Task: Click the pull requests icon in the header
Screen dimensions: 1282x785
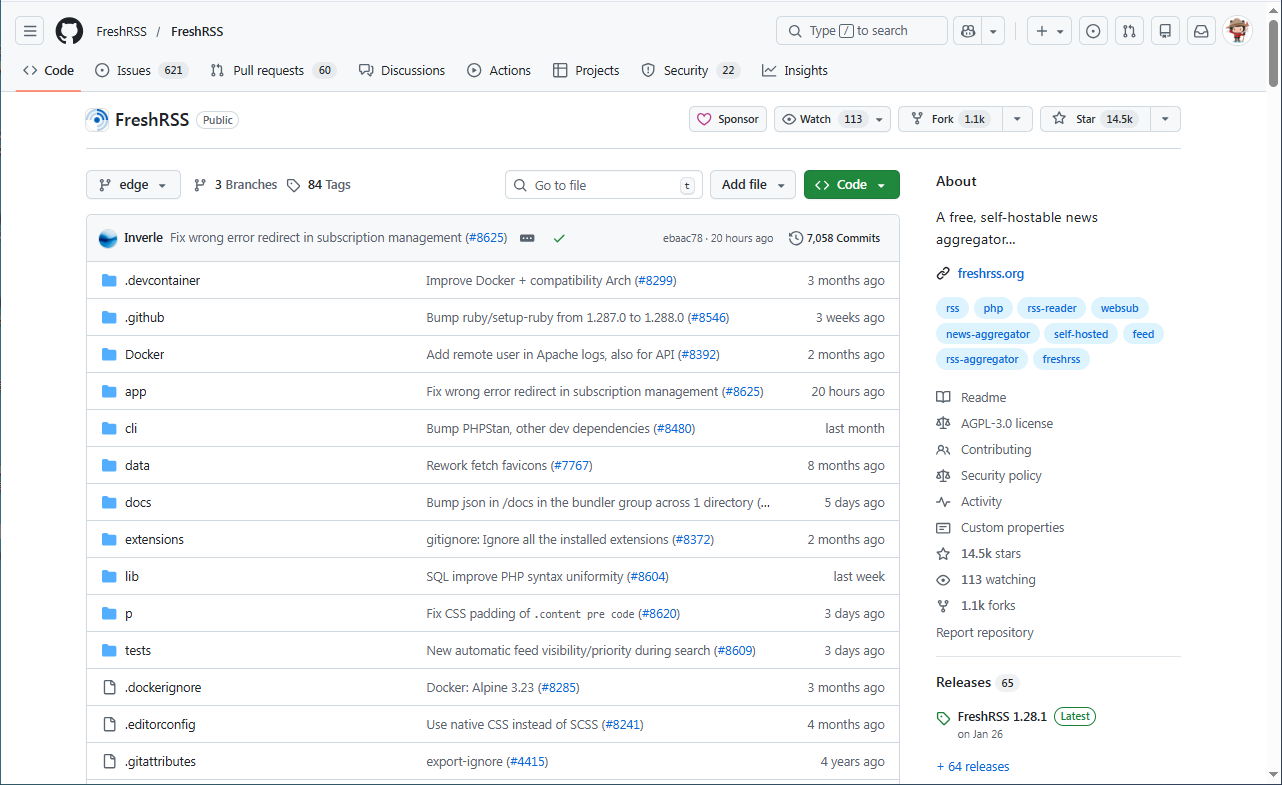Action: coord(1129,30)
